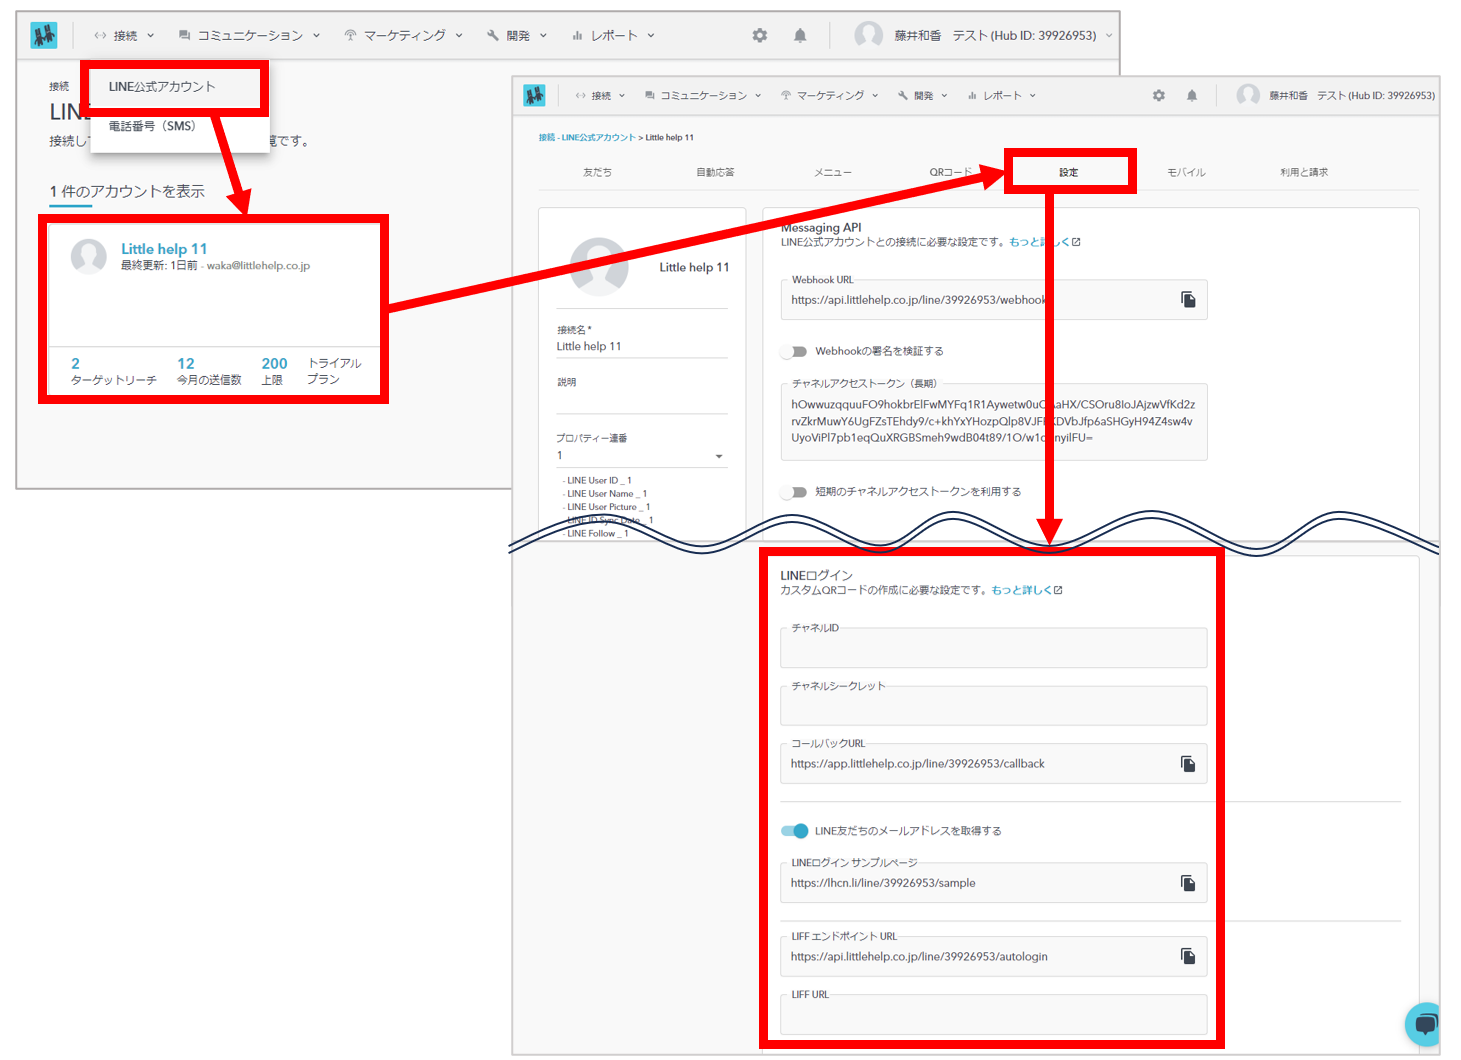Click the チャネルID input field
Viewport: 1461px width, 1060px height.
point(992,650)
